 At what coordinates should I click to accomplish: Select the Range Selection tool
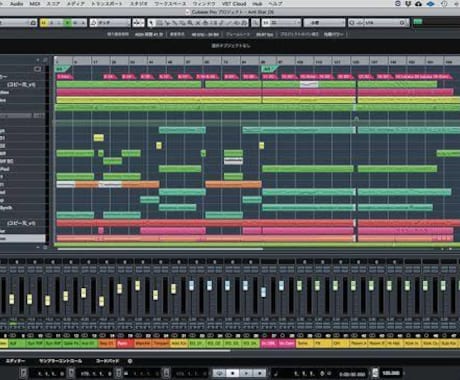159,23
